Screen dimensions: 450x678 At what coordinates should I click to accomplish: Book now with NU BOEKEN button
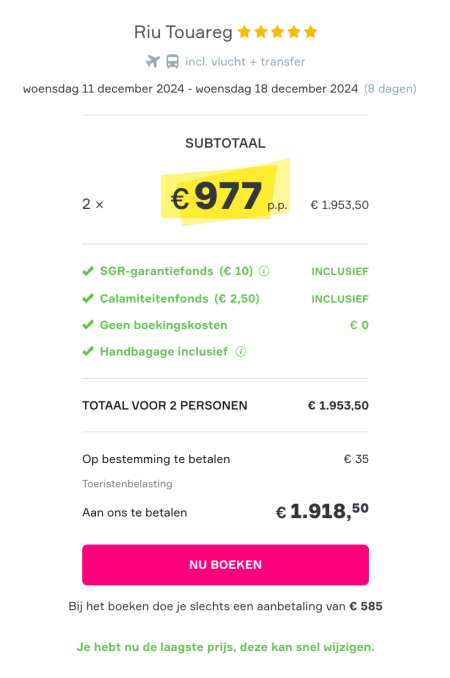point(225,565)
